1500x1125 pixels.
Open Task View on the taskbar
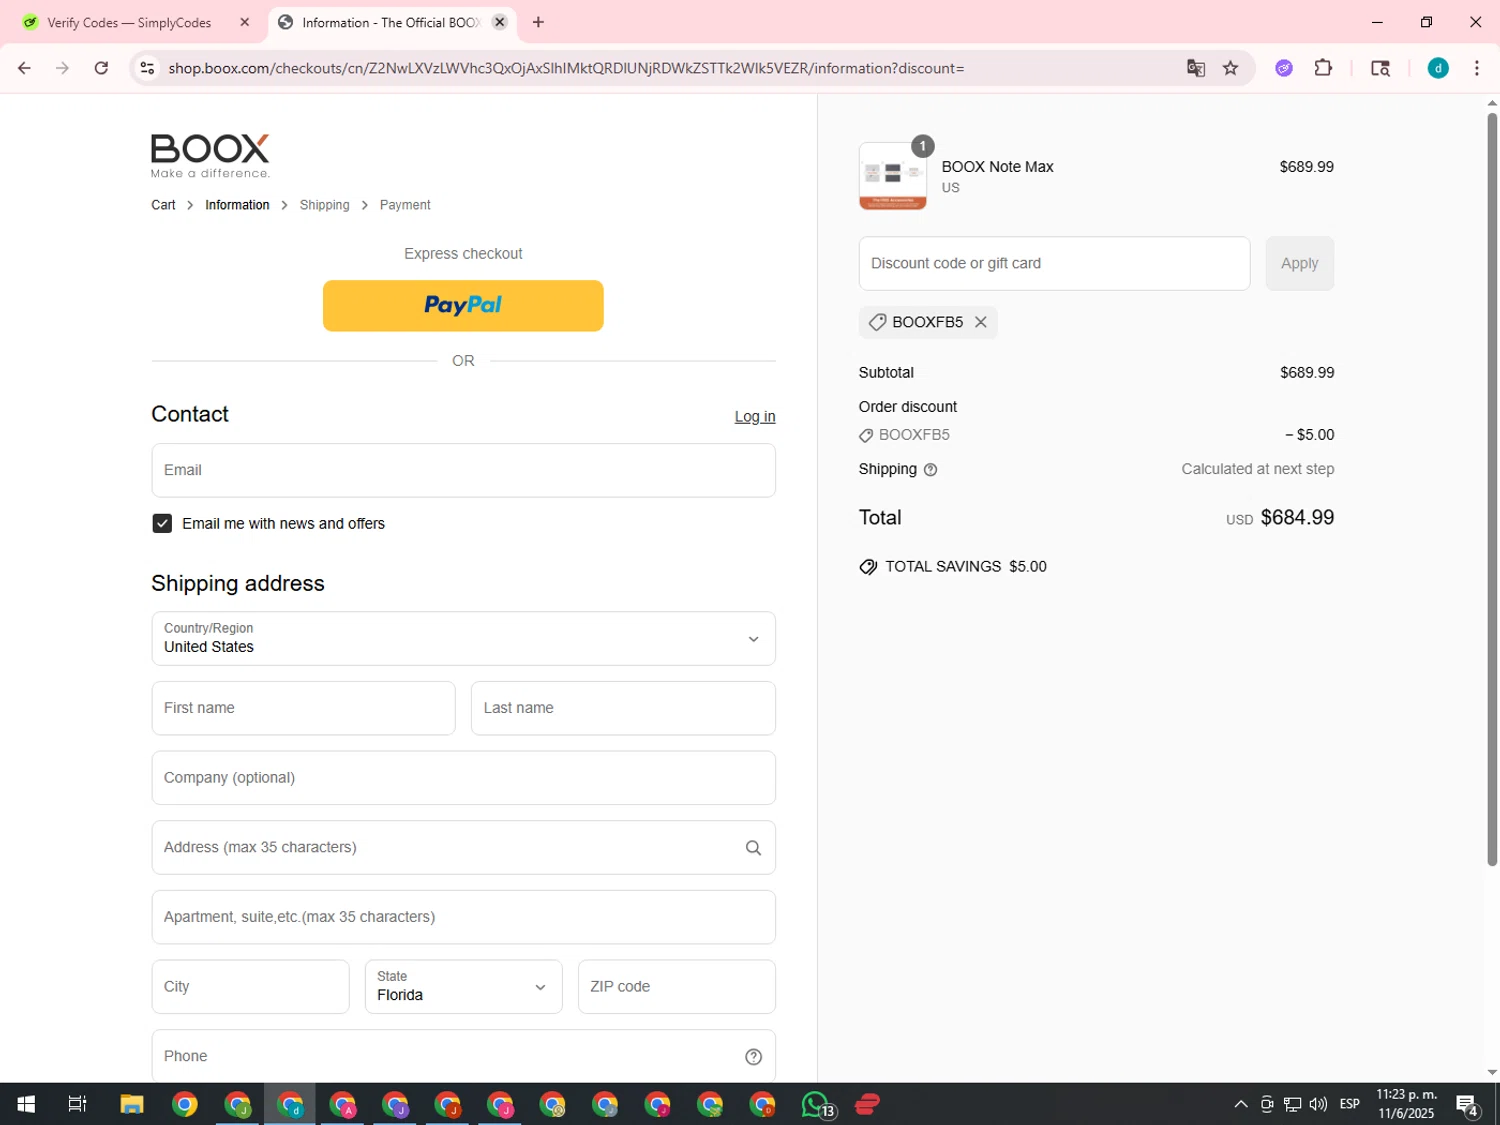click(77, 1104)
